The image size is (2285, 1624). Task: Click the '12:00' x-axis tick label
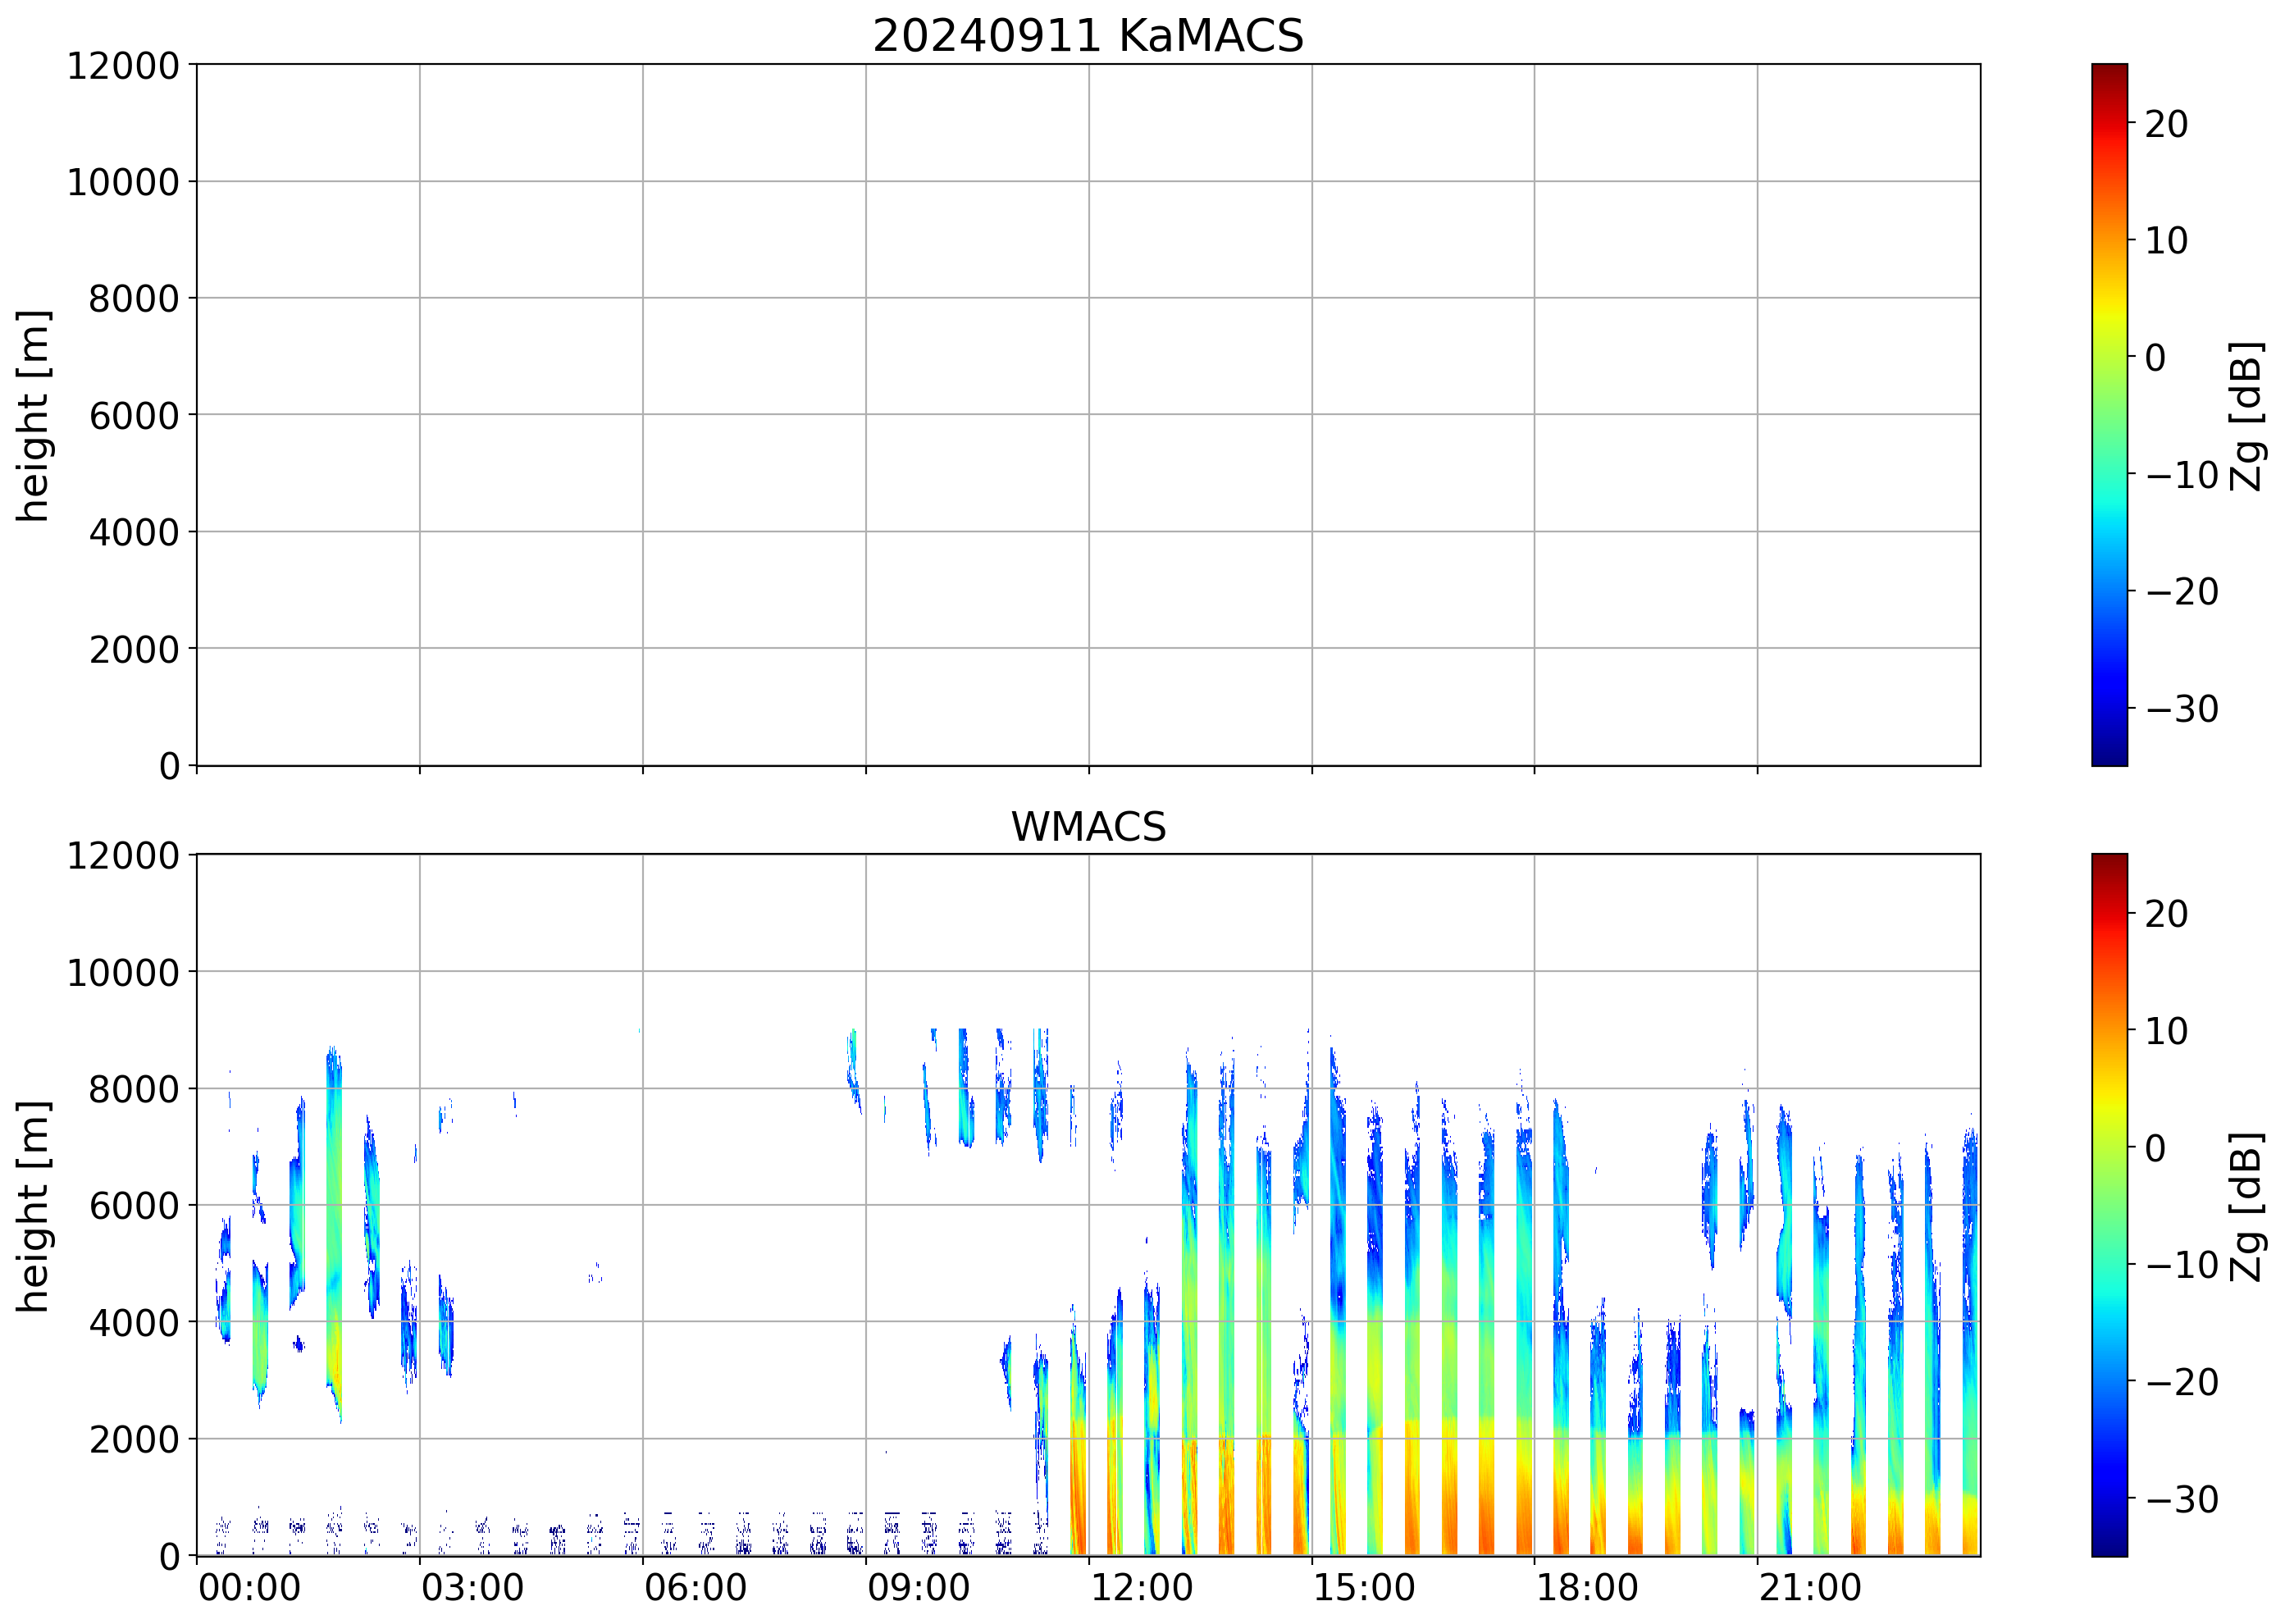click(x=1141, y=1588)
